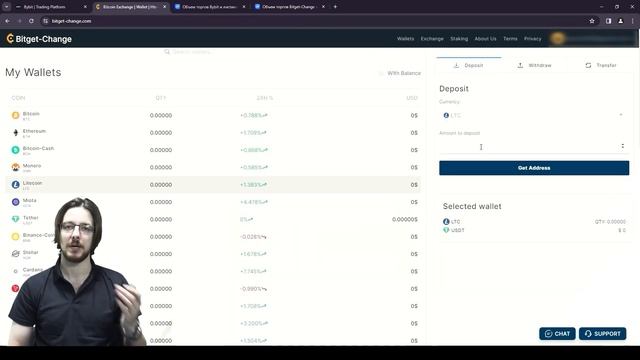Select the Ethereum wallet name
640x360 pixels.
point(34,131)
